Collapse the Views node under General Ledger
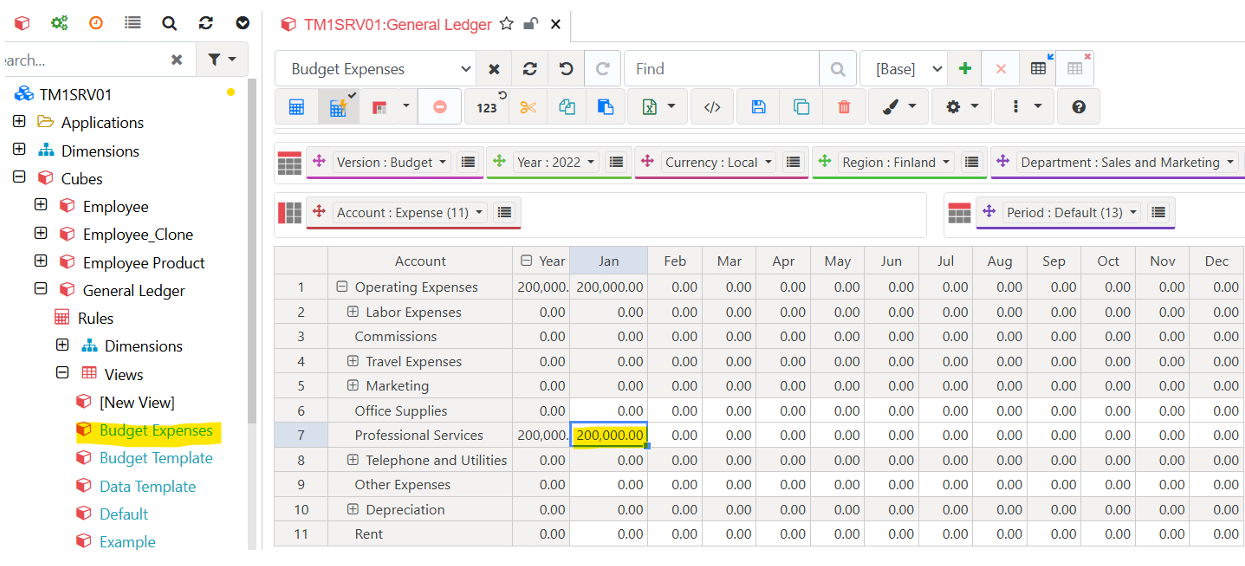The height and width of the screenshot is (566, 1245). 63,373
